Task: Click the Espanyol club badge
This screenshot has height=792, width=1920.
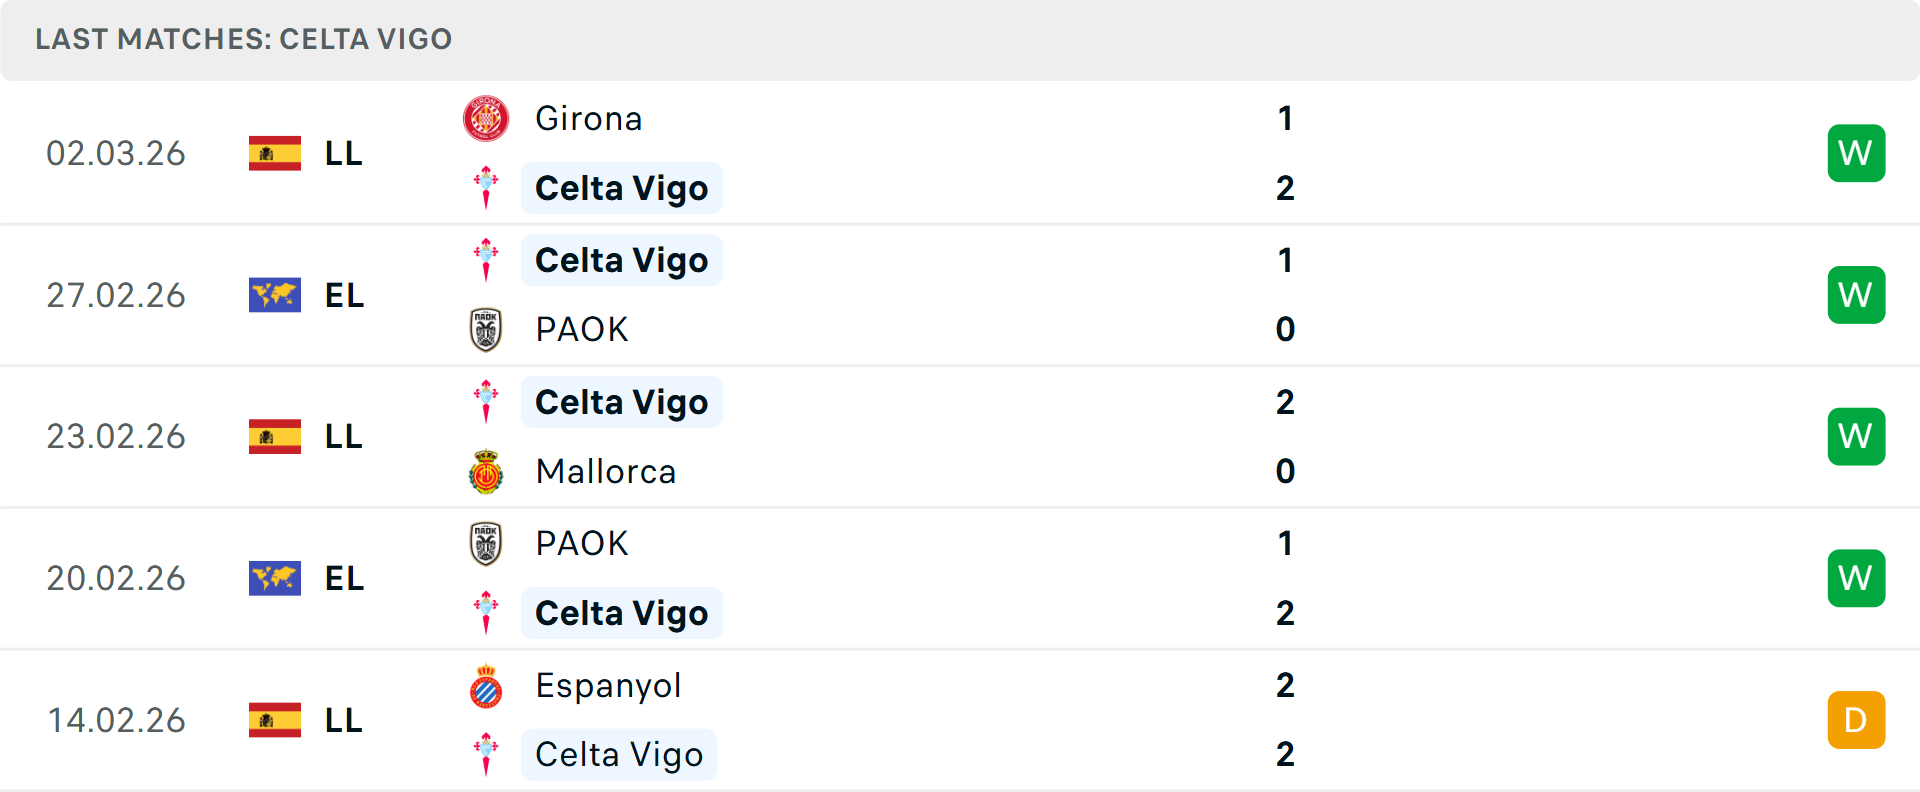Action: (x=486, y=686)
